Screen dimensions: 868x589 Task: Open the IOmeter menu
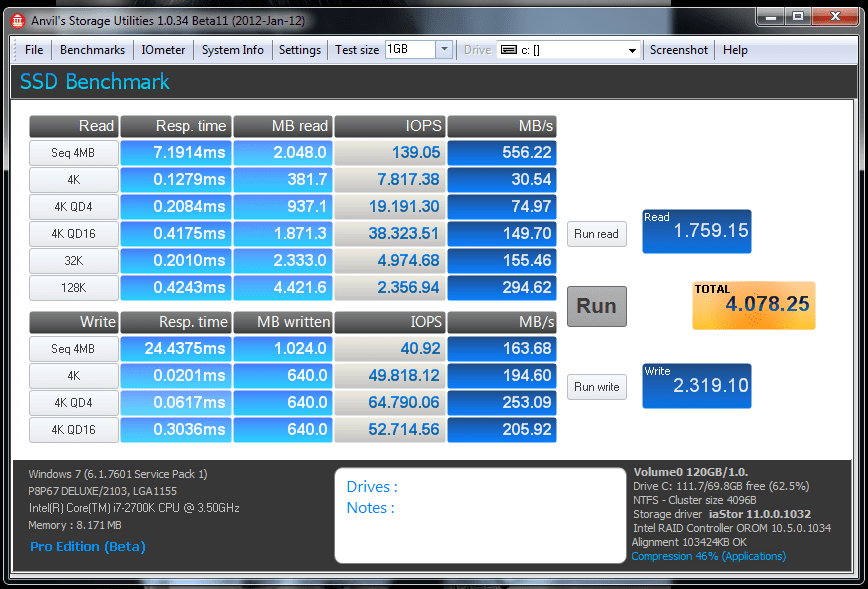click(163, 50)
